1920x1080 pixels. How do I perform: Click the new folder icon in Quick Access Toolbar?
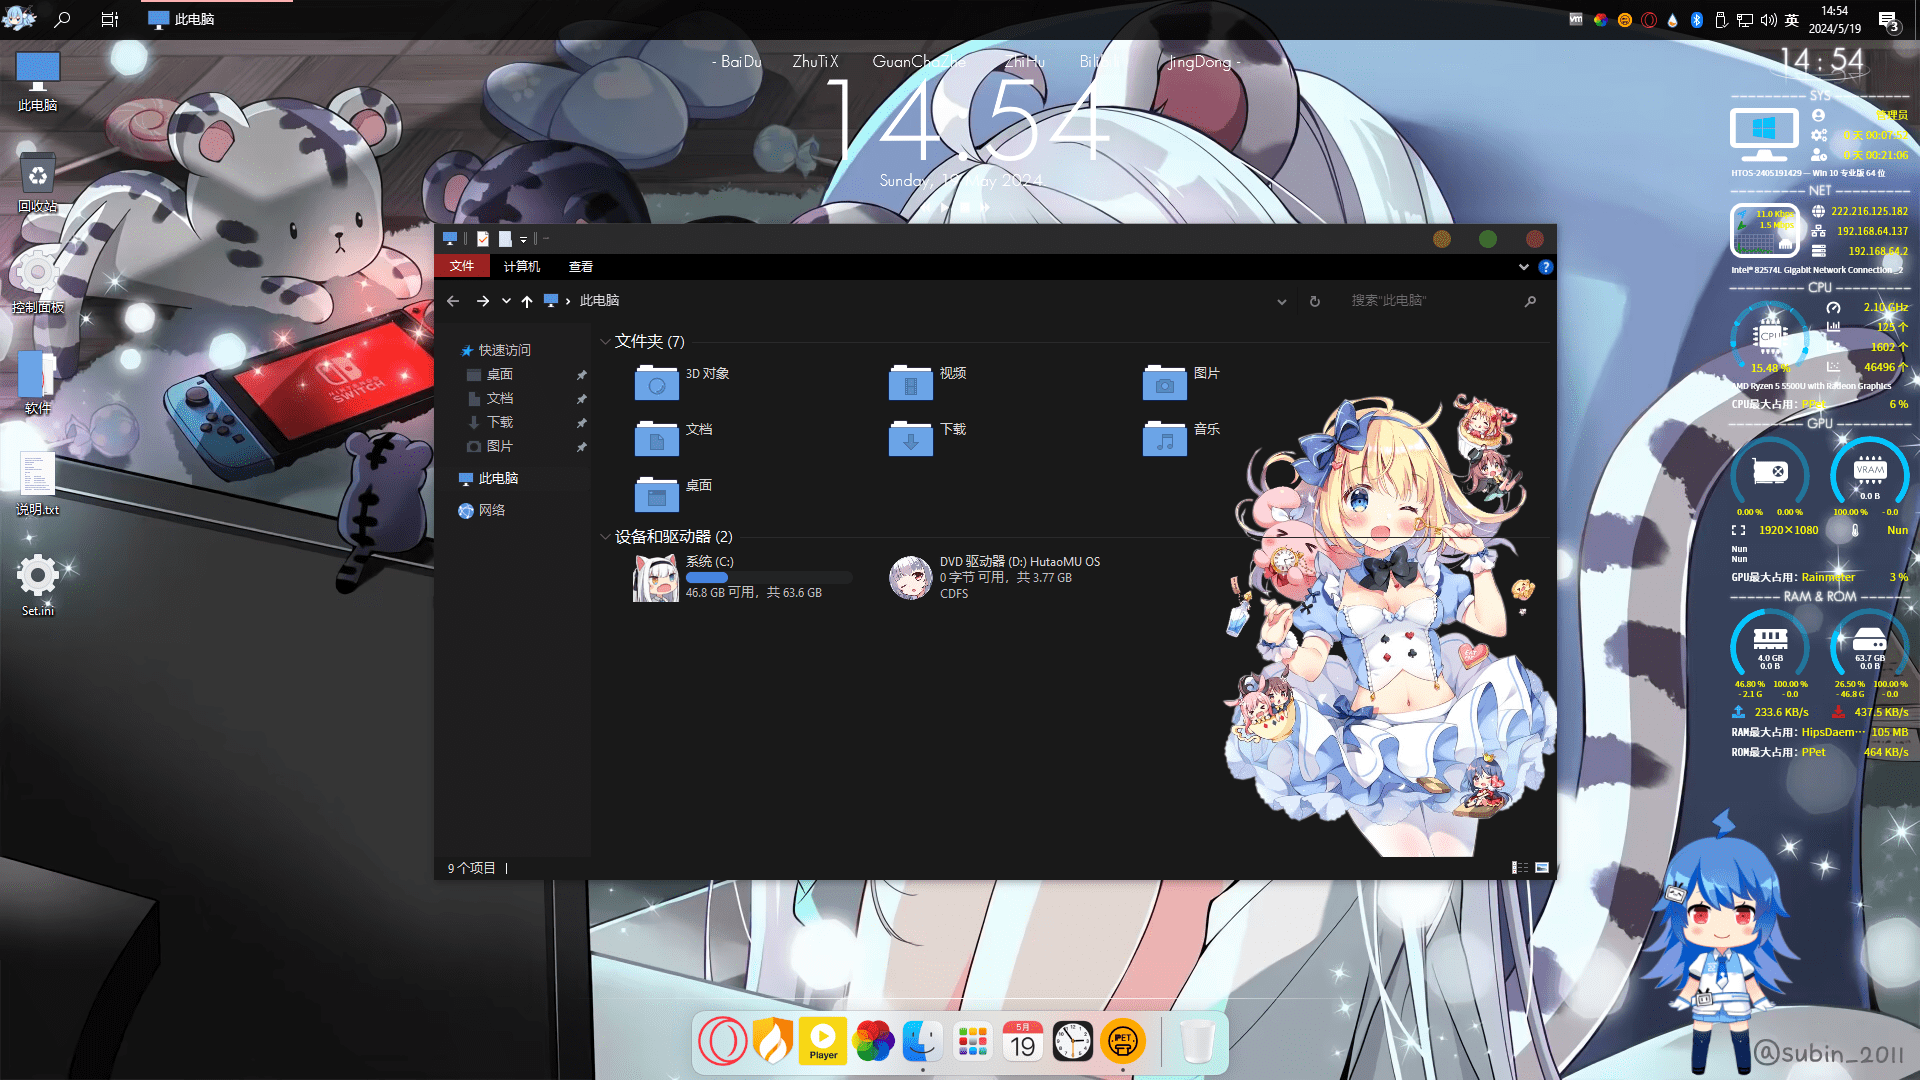pyautogui.click(x=505, y=239)
